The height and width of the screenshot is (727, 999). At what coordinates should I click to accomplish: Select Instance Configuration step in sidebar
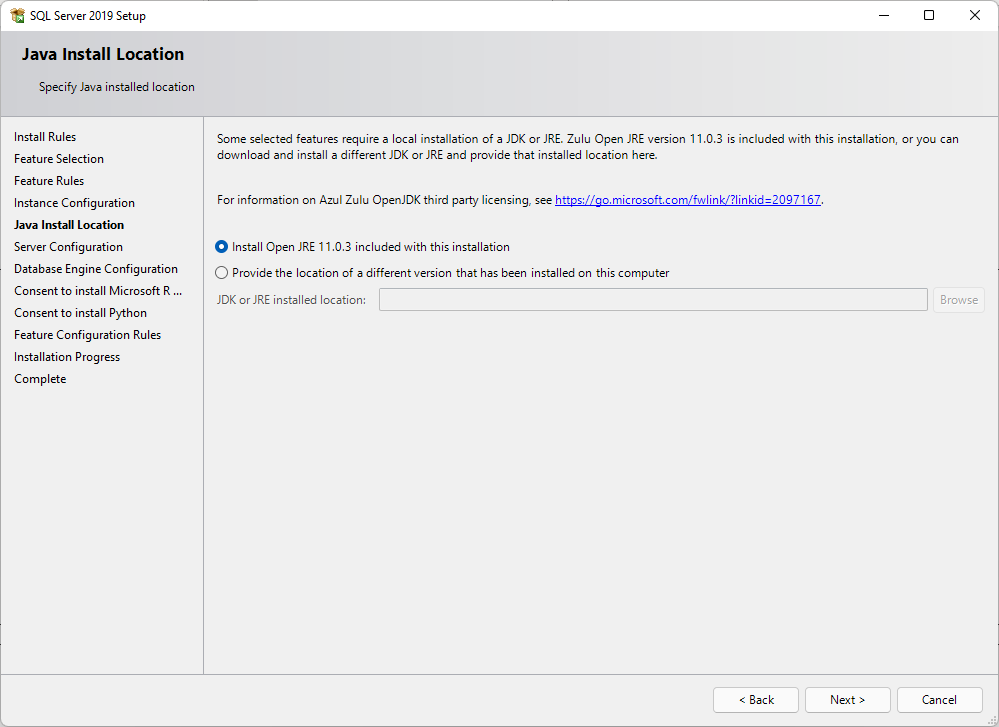(x=75, y=203)
